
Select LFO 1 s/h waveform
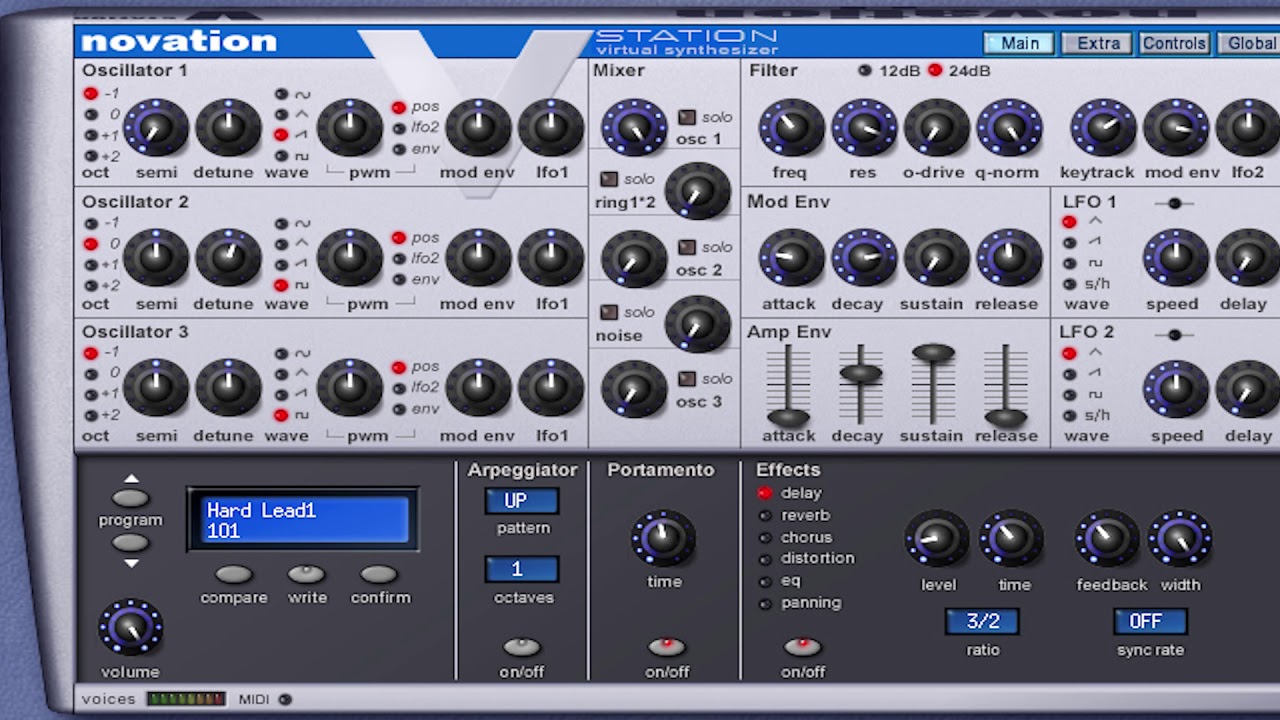click(1070, 284)
